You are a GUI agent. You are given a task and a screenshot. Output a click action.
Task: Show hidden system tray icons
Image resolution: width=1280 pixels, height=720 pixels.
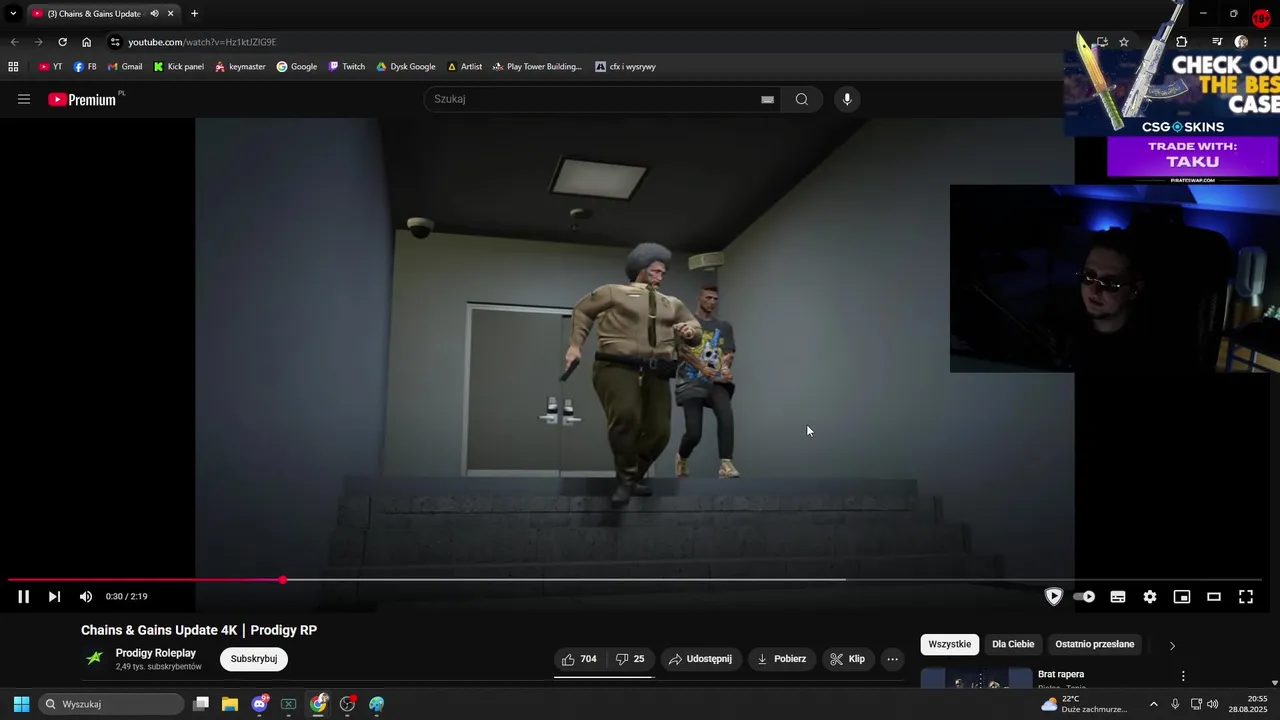coord(1153,704)
